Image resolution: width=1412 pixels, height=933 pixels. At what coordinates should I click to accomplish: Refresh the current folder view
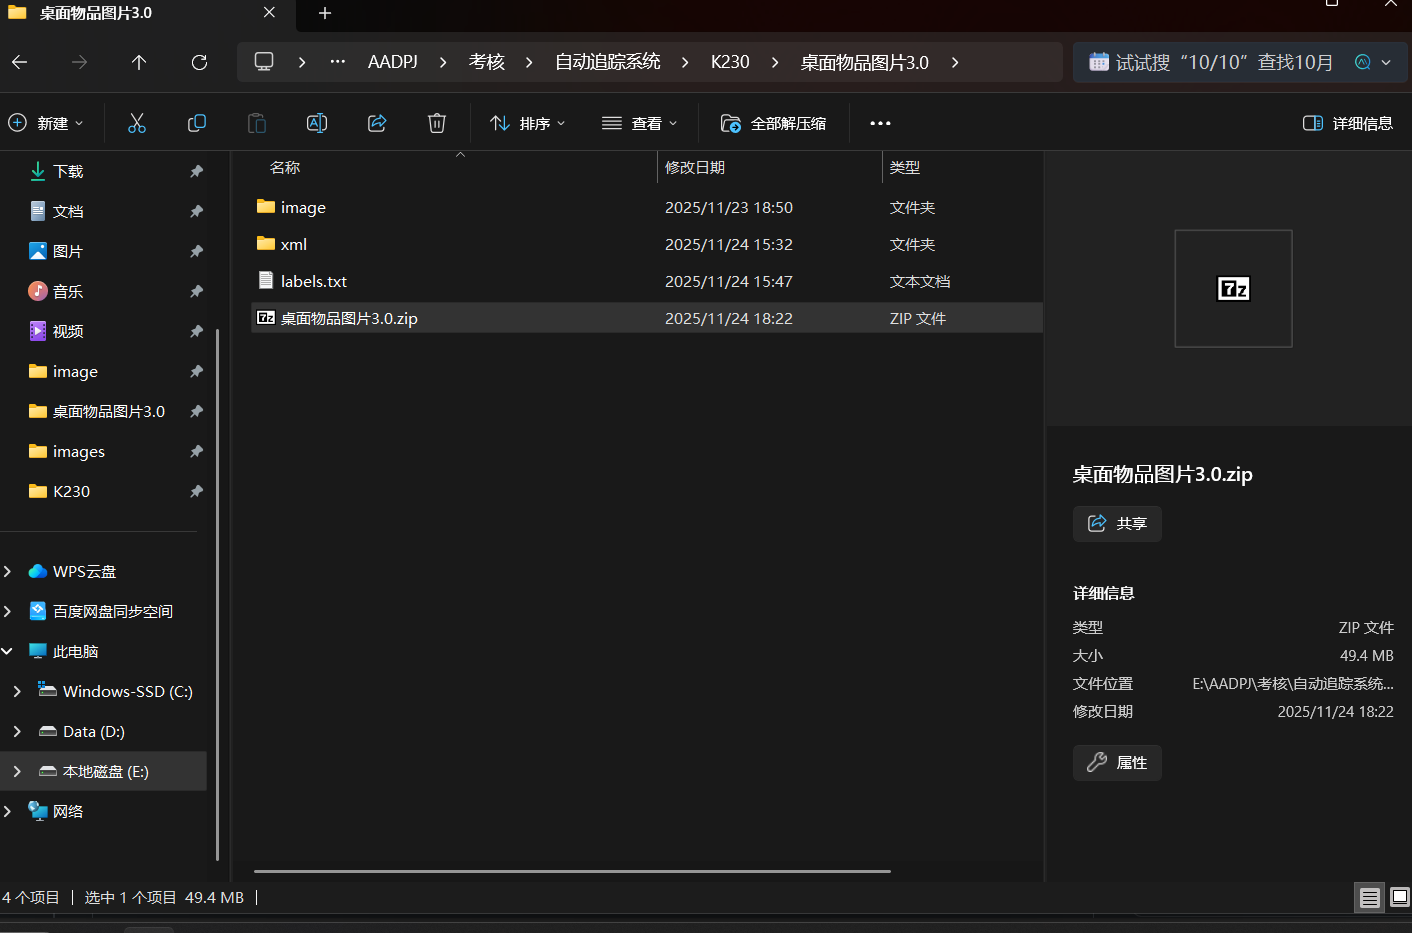199,62
